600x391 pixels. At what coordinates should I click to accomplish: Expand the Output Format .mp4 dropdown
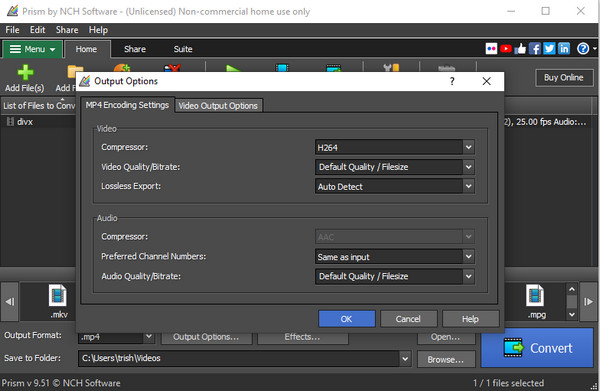coord(148,337)
